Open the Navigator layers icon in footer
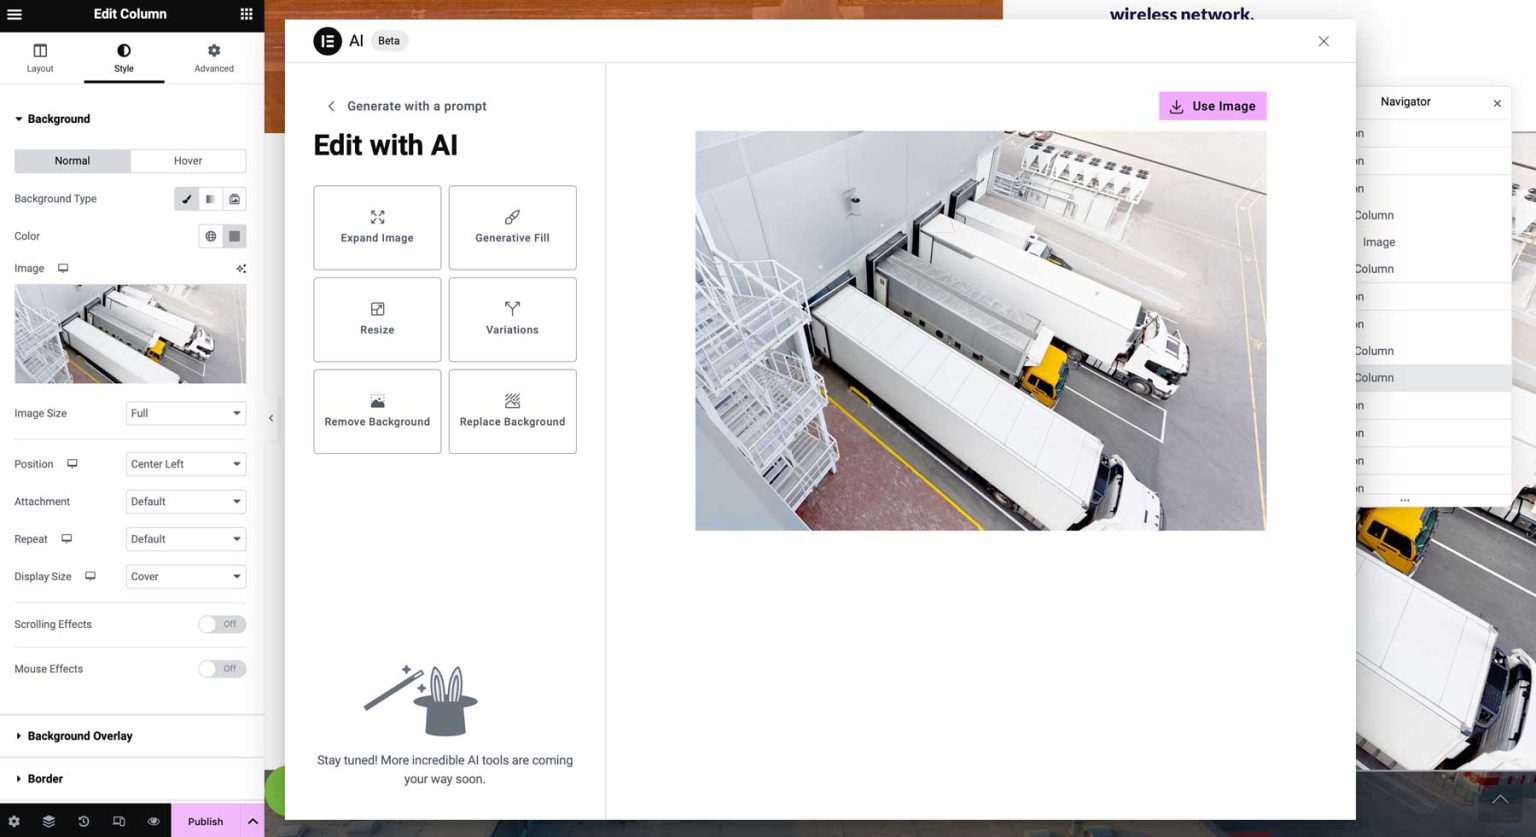 (x=50, y=821)
